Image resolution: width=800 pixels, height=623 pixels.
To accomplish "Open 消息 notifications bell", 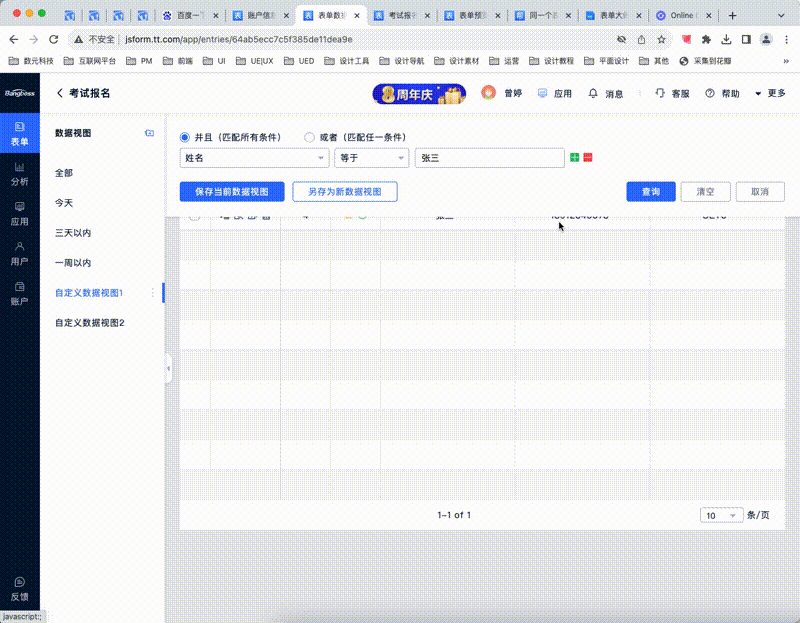I will tap(606, 93).
